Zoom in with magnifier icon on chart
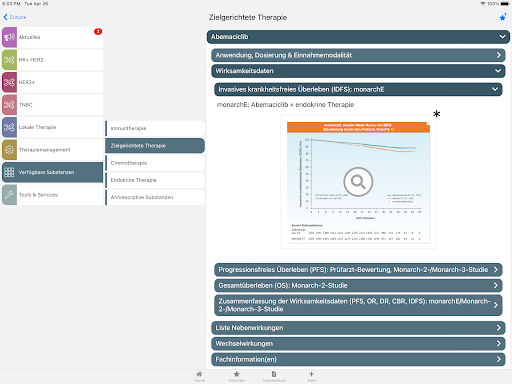 coord(358,182)
